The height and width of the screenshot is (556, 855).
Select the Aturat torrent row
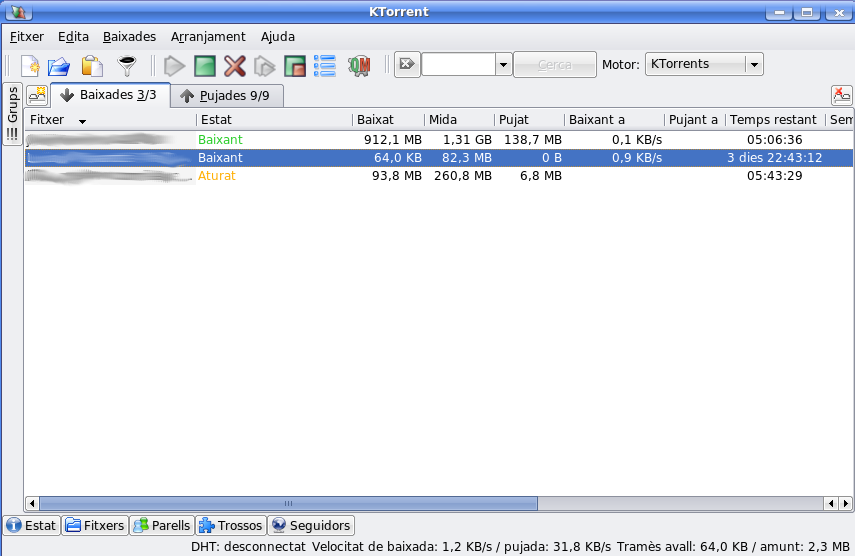[x=439, y=176]
